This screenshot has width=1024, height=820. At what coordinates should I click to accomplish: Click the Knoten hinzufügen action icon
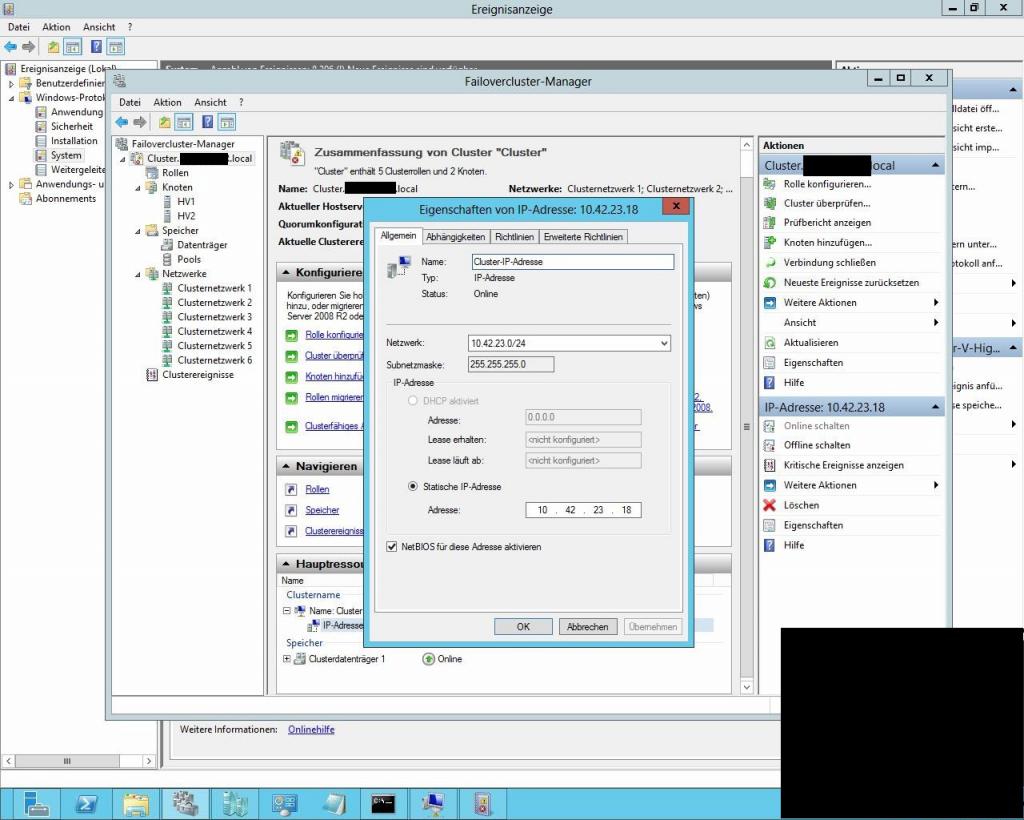(x=770, y=242)
